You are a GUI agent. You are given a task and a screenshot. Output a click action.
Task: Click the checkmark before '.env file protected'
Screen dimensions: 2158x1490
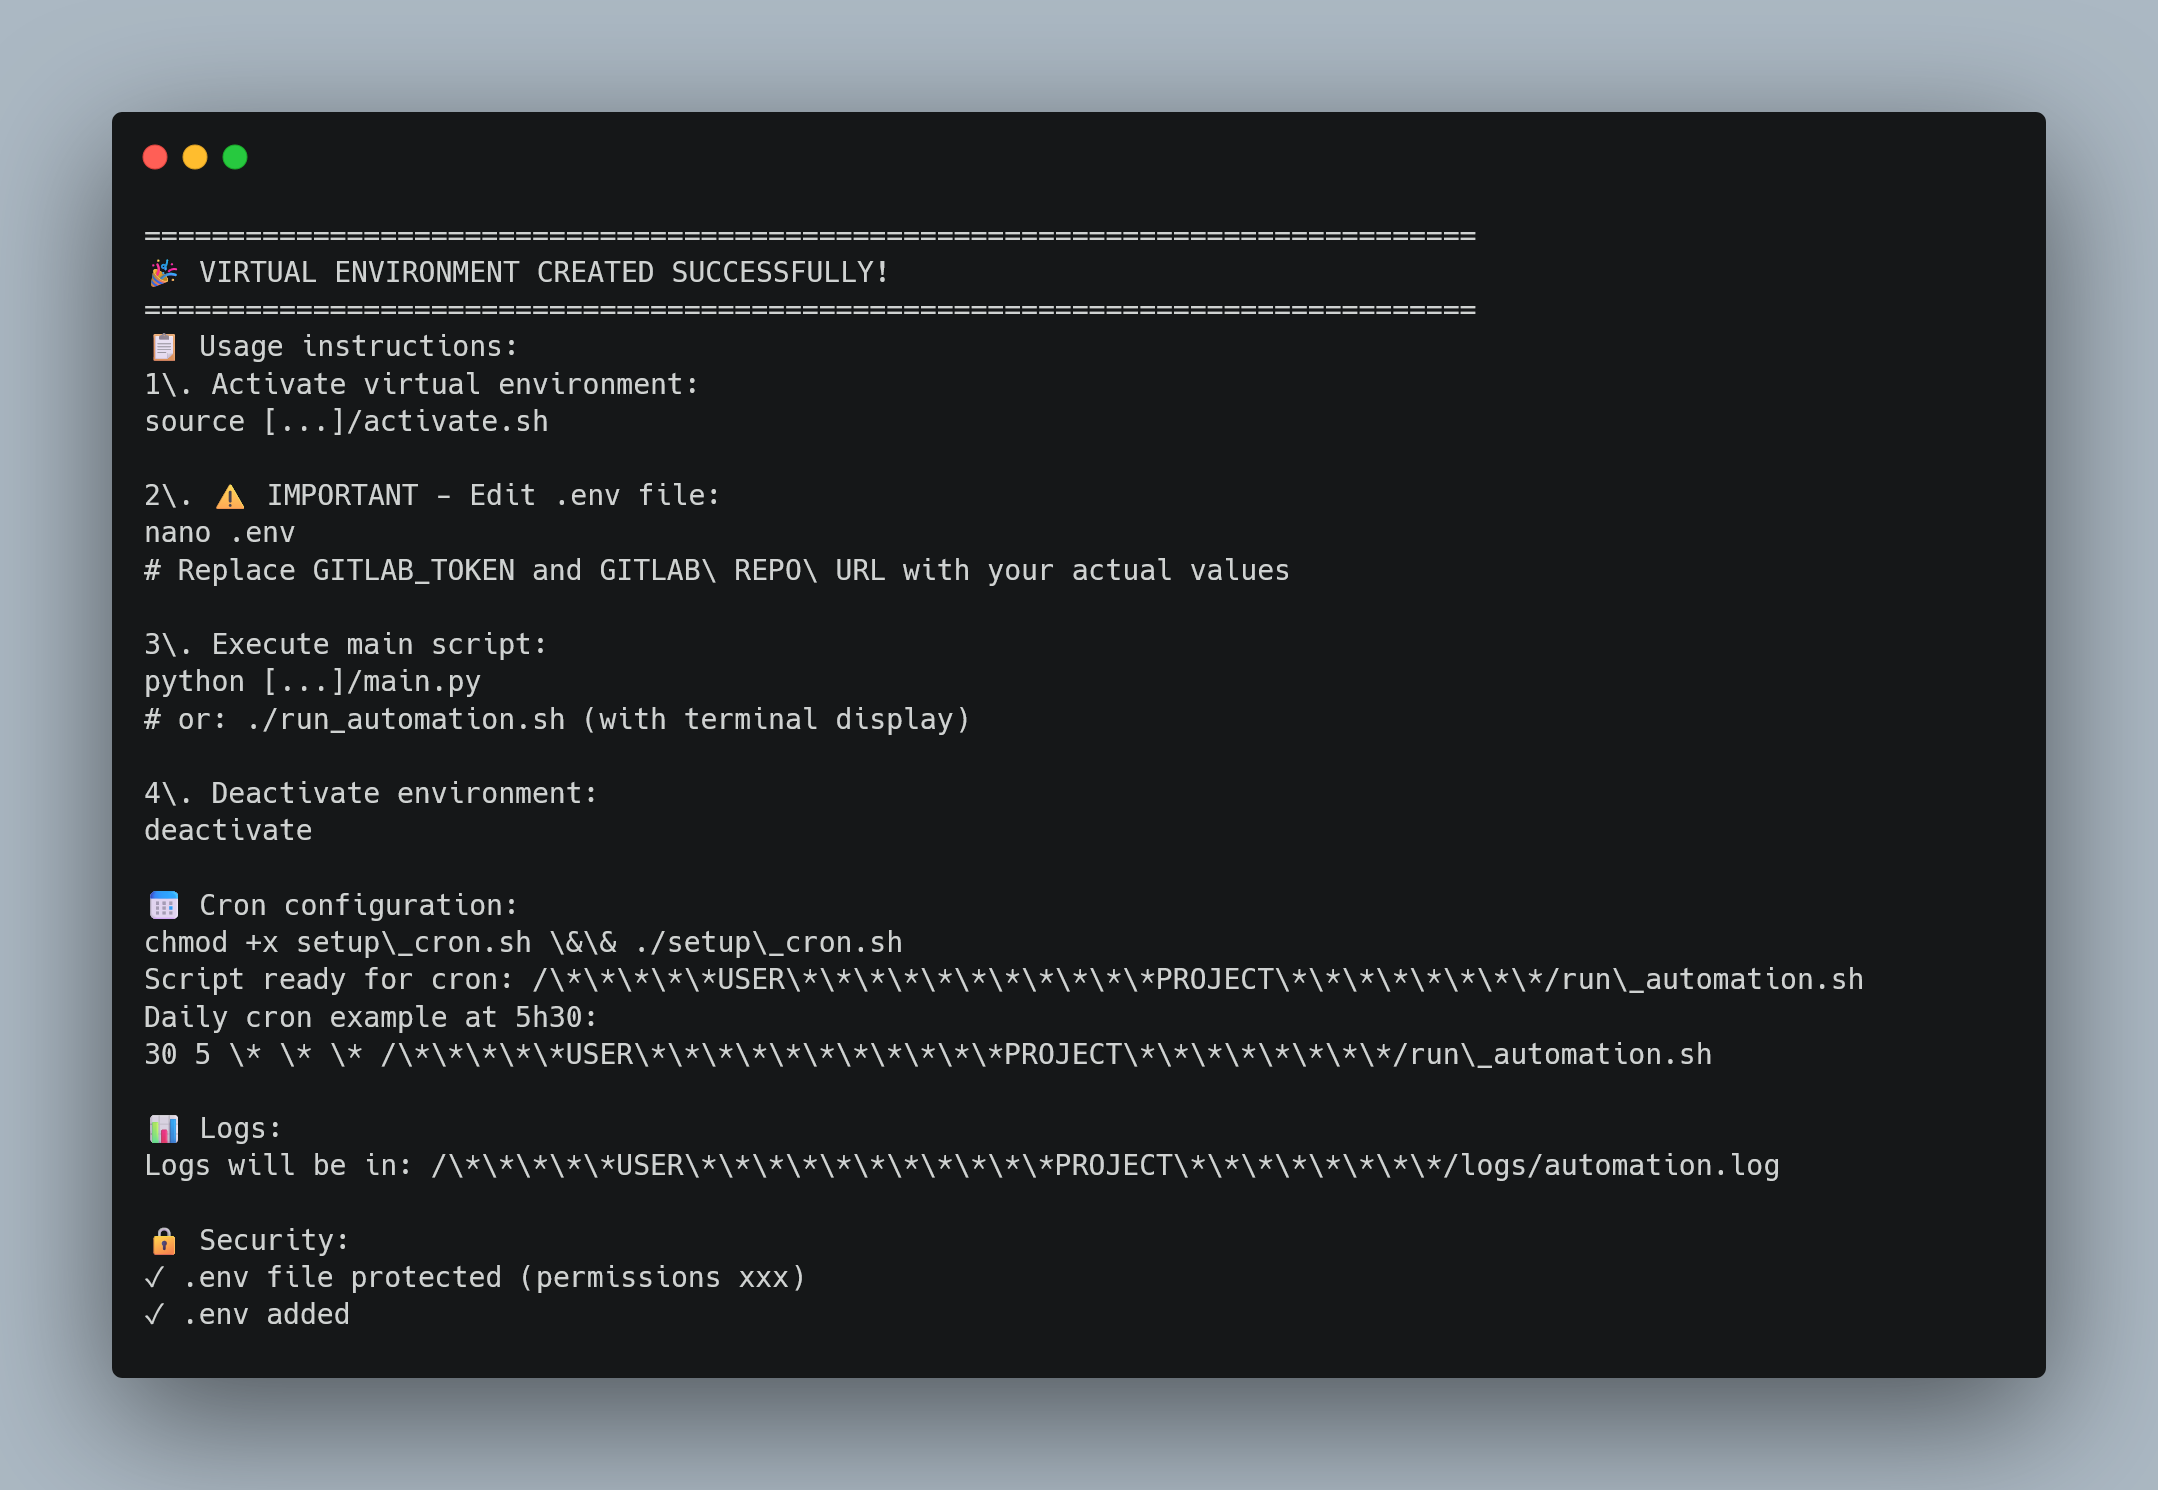[x=154, y=1277]
